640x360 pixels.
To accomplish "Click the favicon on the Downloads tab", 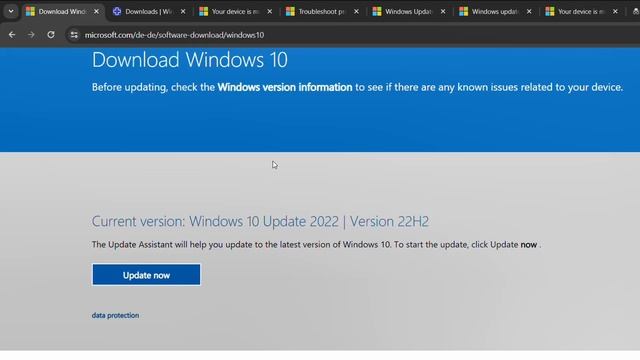I will pos(117,11).
